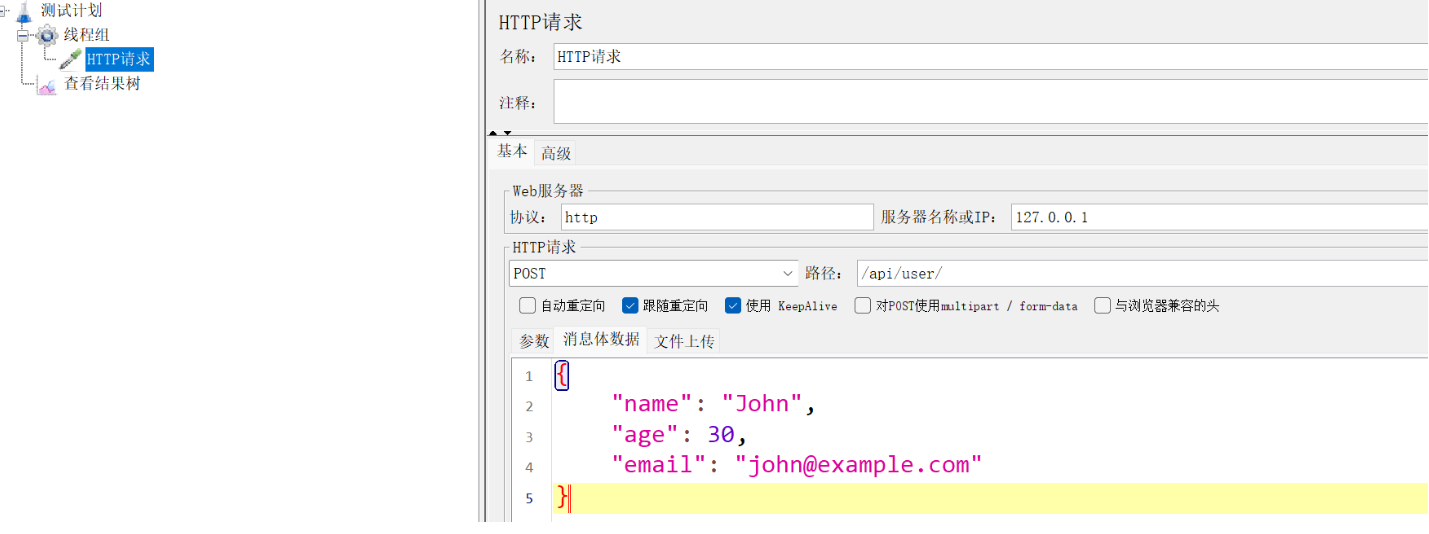This screenshot has width=1429, height=534.
Task: Switch to the 基本 tab
Action: [513, 151]
